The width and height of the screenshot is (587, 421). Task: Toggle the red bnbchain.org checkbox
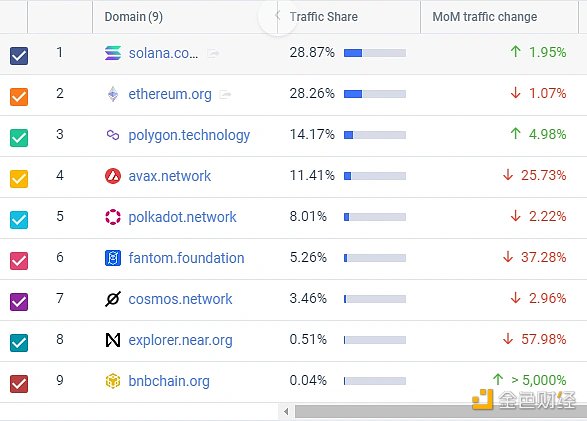coord(19,384)
